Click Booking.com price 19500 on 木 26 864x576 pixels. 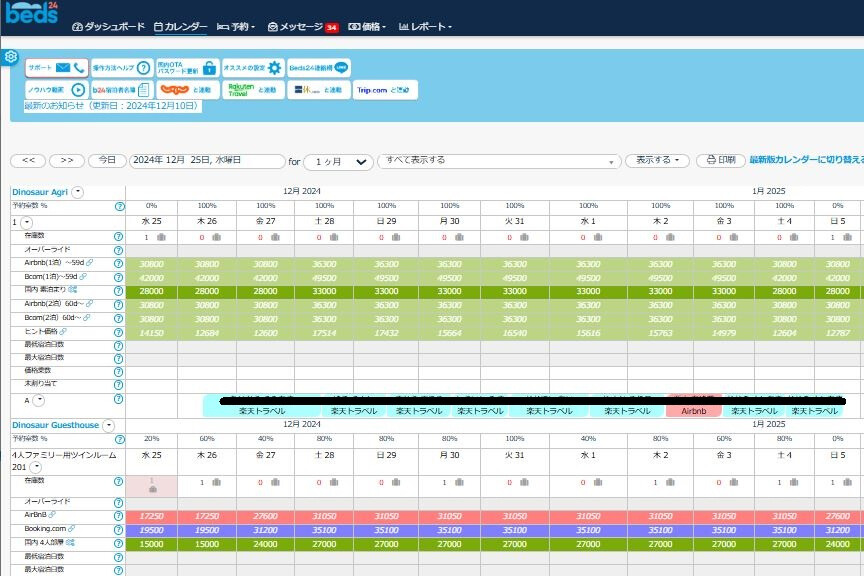pyautogui.click(x=207, y=530)
